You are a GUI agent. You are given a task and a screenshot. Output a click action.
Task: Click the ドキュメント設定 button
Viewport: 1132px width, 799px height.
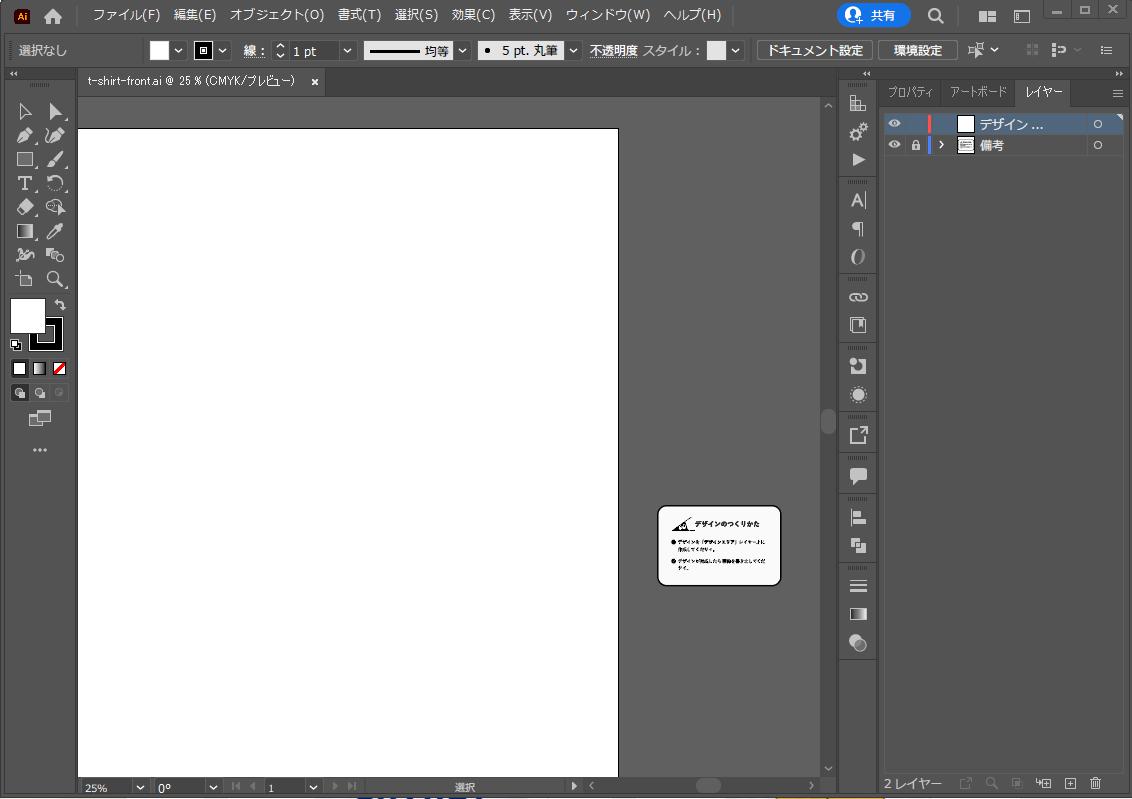coord(814,51)
